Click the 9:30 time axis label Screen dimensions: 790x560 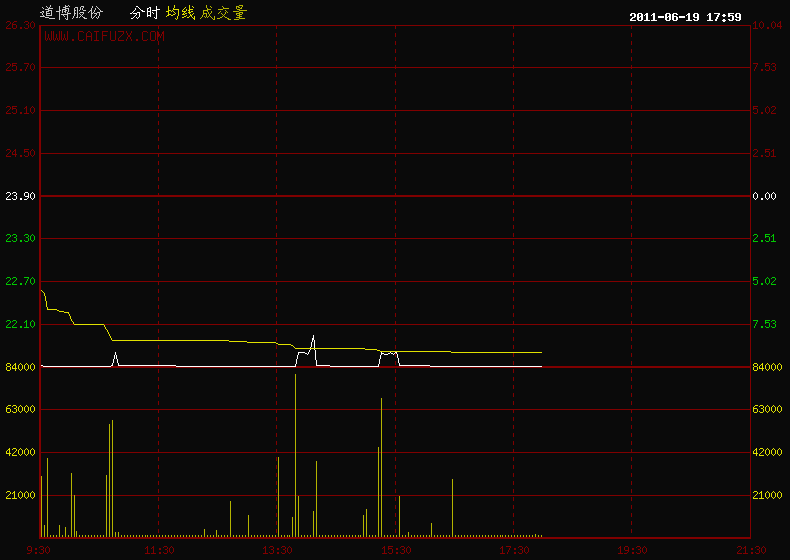tap(39, 550)
